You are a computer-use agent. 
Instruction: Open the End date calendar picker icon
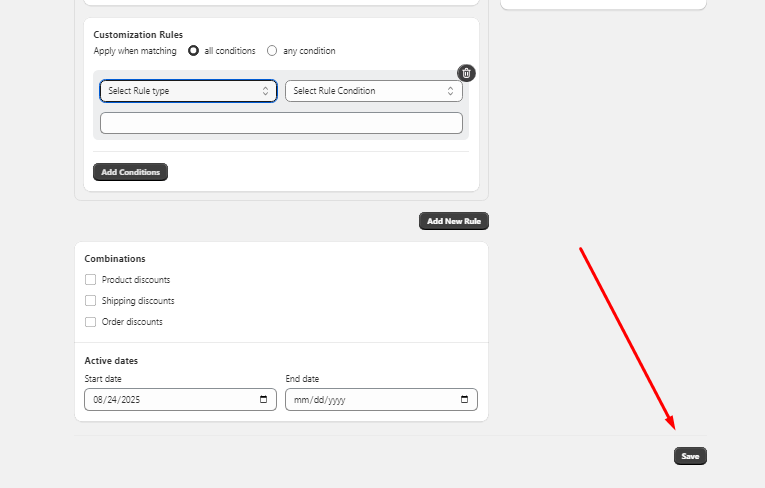(x=464, y=399)
